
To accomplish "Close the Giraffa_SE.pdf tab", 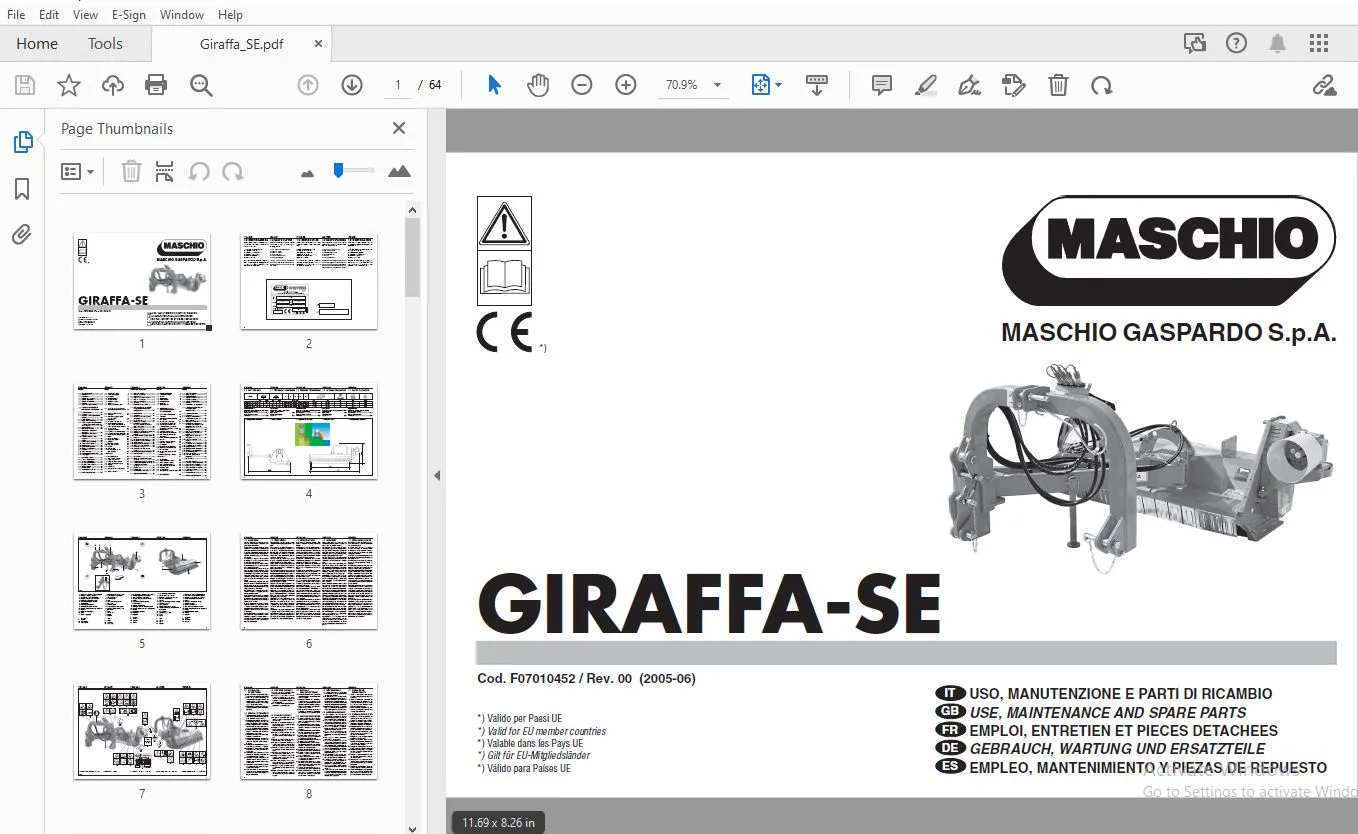I will click(318, 44).
